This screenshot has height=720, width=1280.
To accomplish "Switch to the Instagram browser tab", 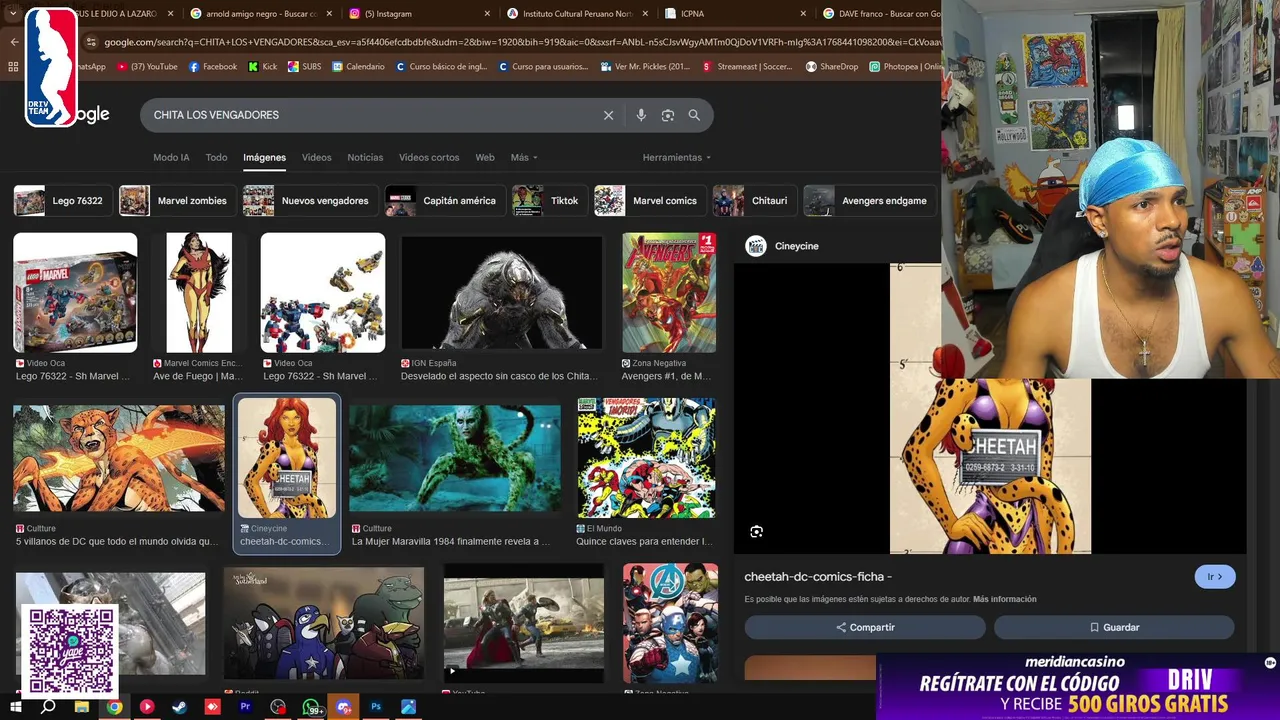I will pyautogui.click(x=420, y=14).
